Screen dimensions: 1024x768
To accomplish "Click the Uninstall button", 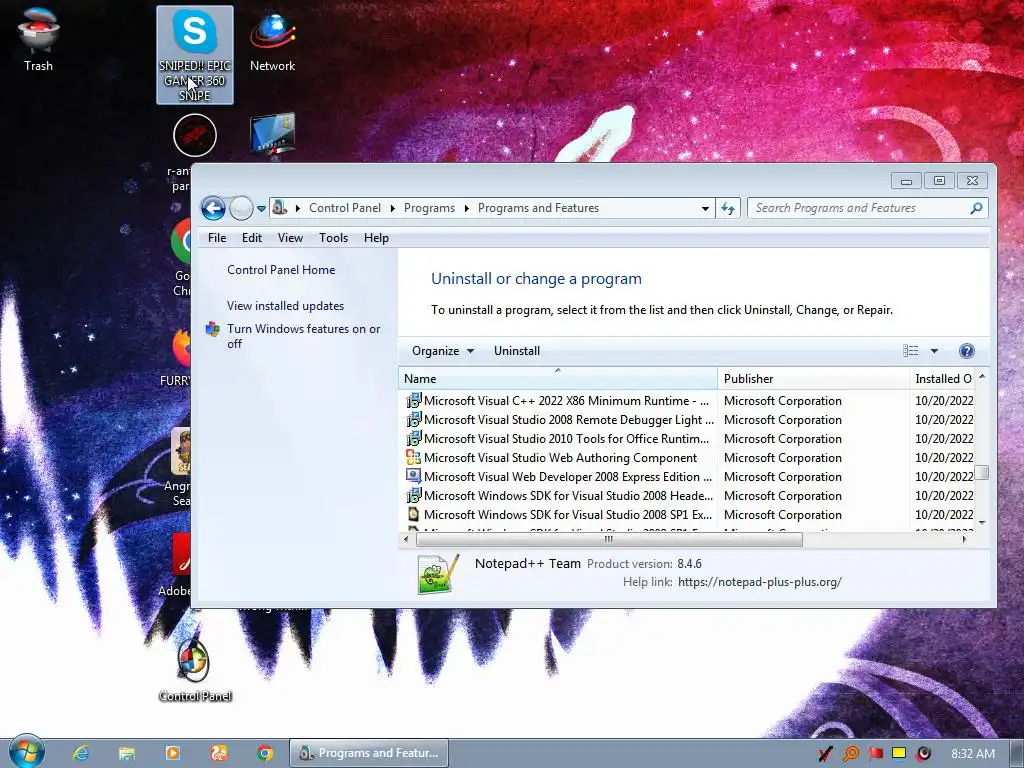I will pos(517,351).
